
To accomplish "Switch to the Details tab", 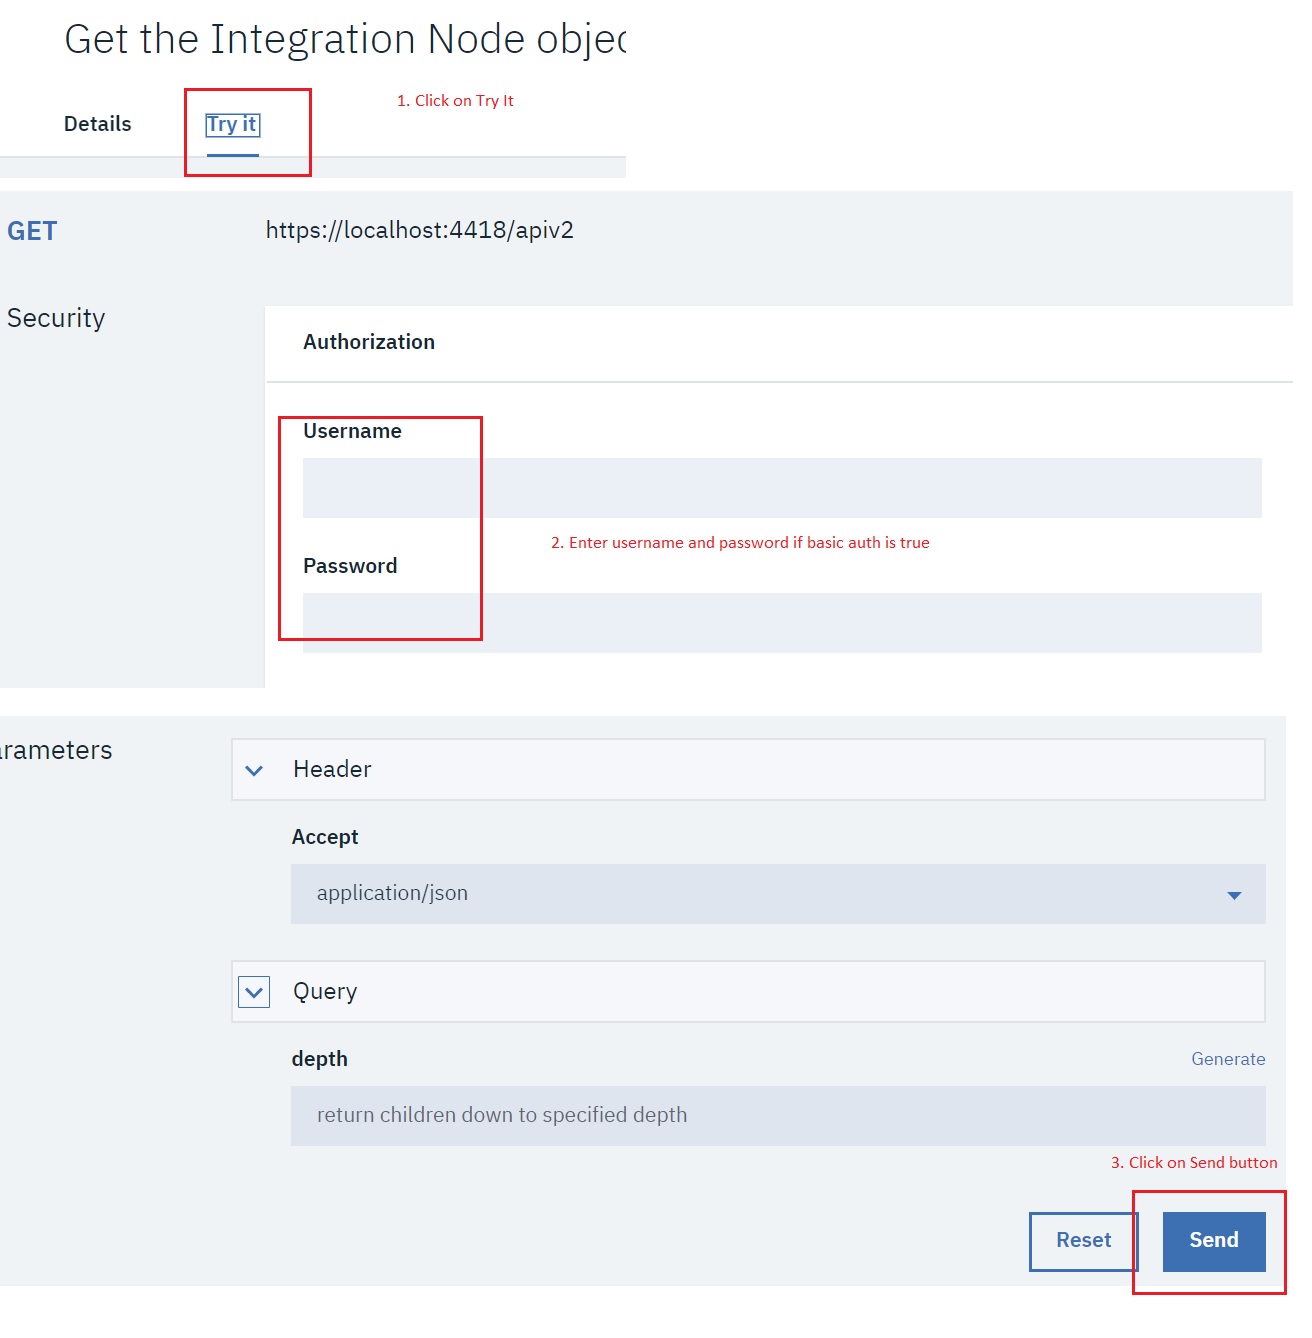I will pyautogui.click(x=97, y=124).
